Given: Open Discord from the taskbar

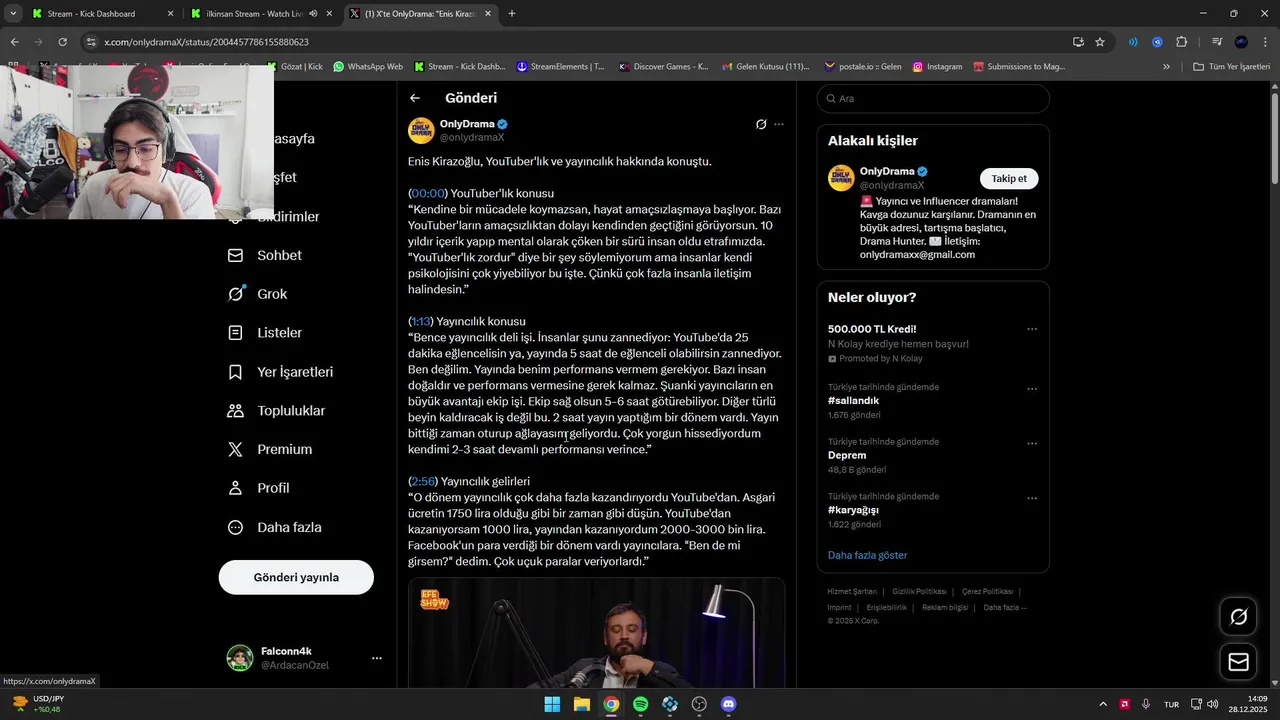Looking at the screenshot, I should [x=729, y=704].
